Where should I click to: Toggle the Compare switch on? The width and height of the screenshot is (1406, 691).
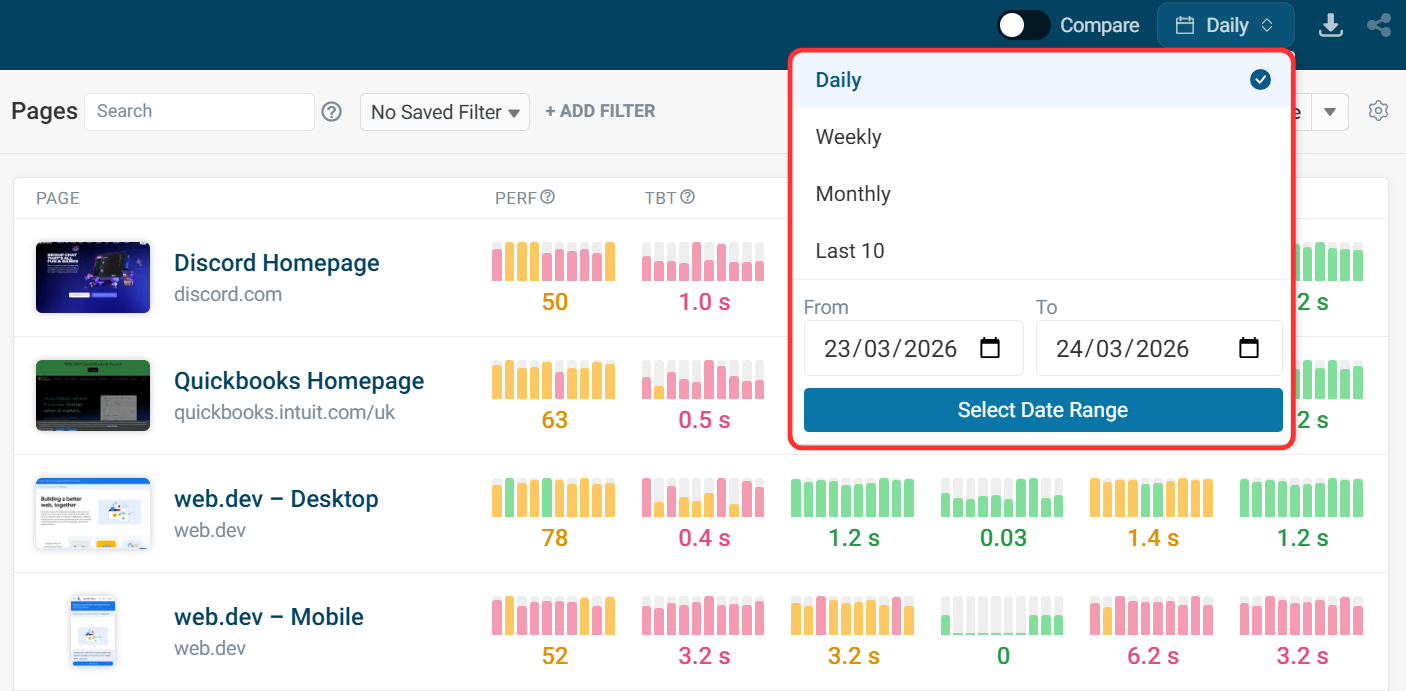(1023, 25)
